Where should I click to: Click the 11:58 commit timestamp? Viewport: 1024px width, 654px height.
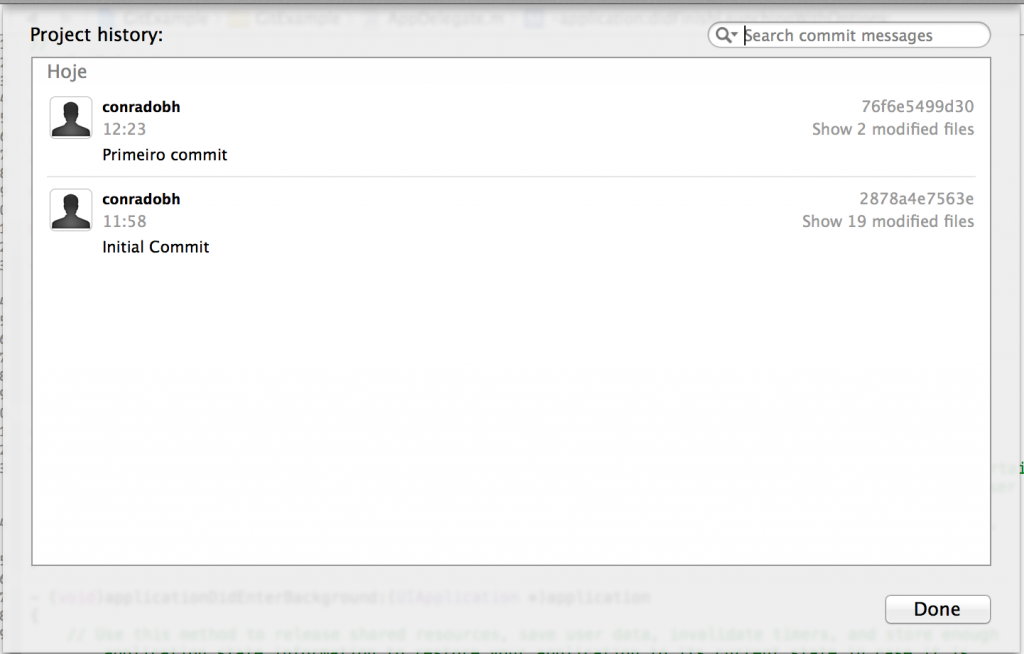pos(124,221)
